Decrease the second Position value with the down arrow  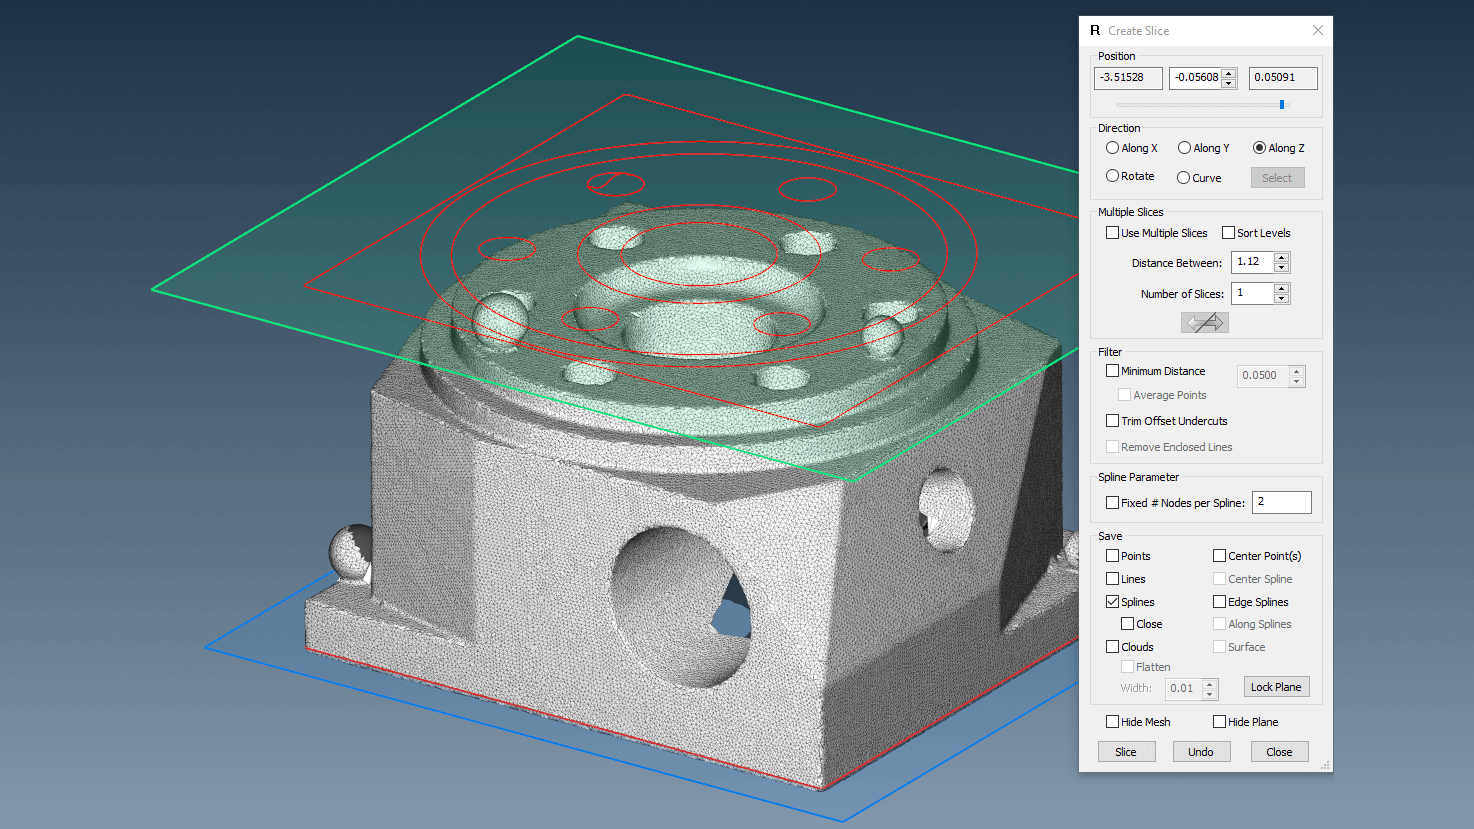coord(1229,83)
